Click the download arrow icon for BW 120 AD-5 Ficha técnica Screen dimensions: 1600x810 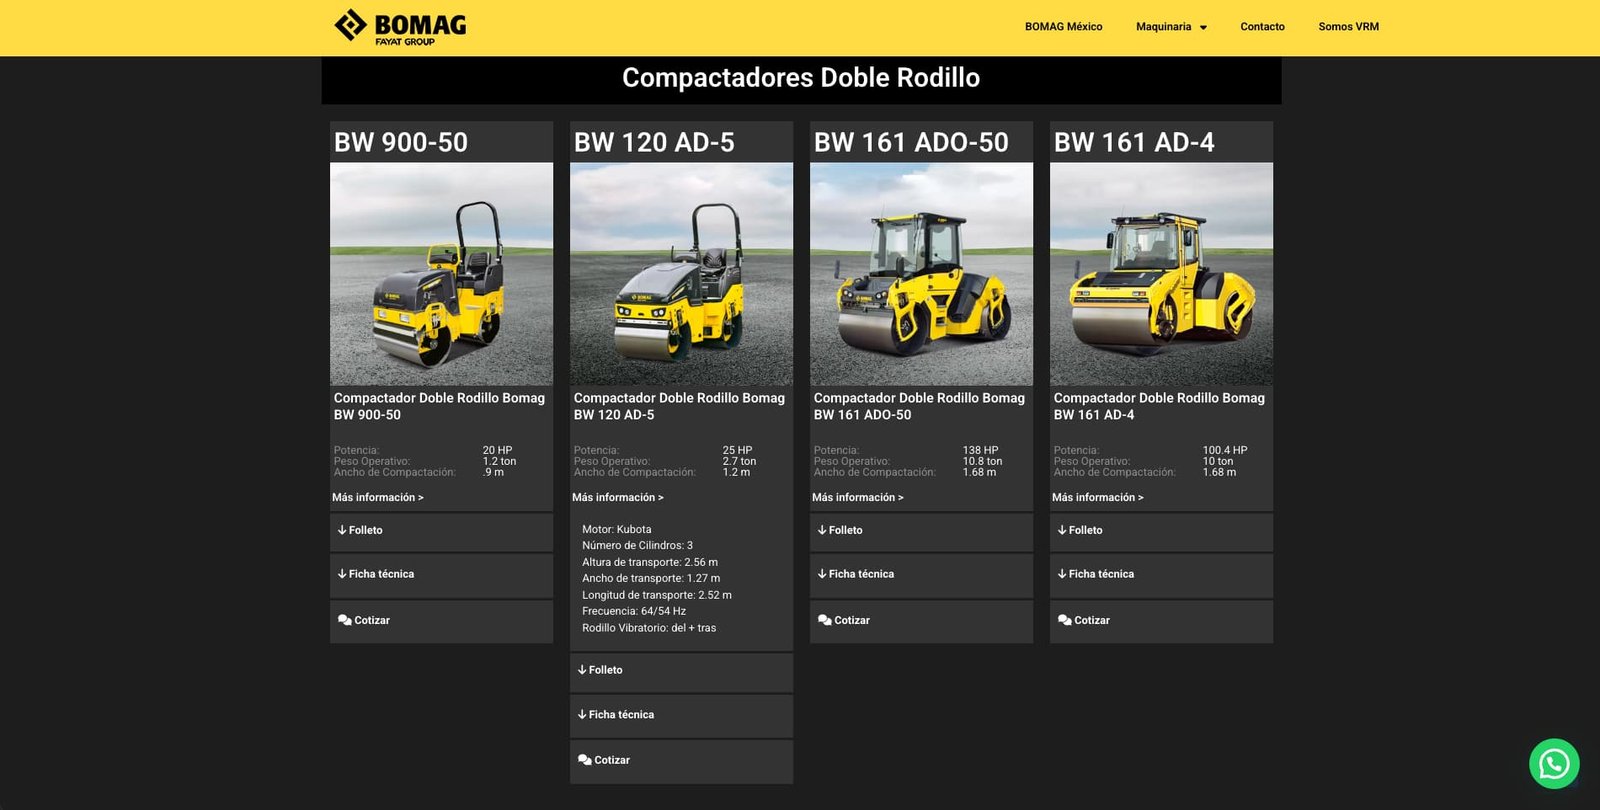(x=582, y=714)
